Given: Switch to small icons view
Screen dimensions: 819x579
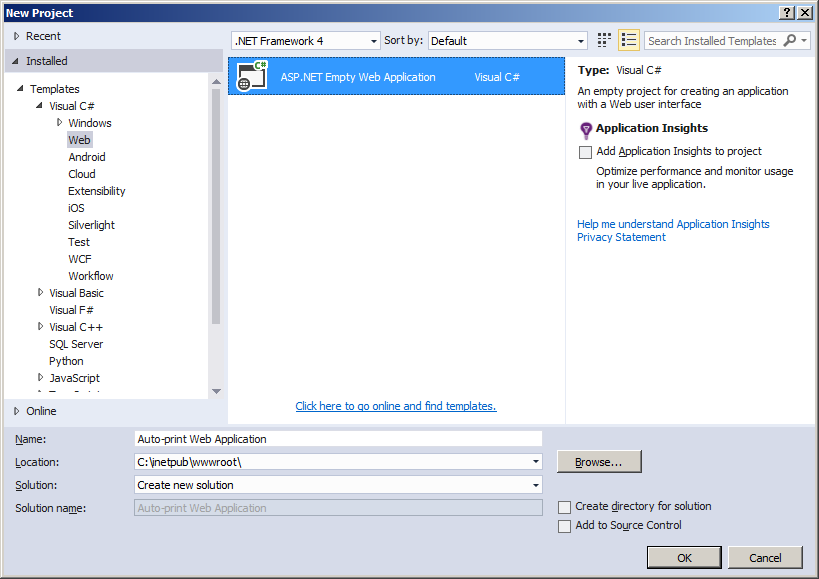Looking at the screenshot, I should [x=604, y=40].
